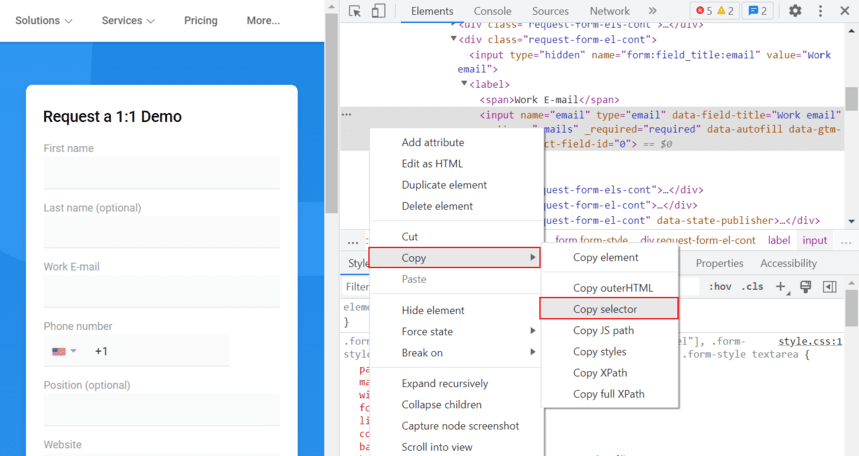
Task: Collapse the label element node
Action: click(464, 84)
